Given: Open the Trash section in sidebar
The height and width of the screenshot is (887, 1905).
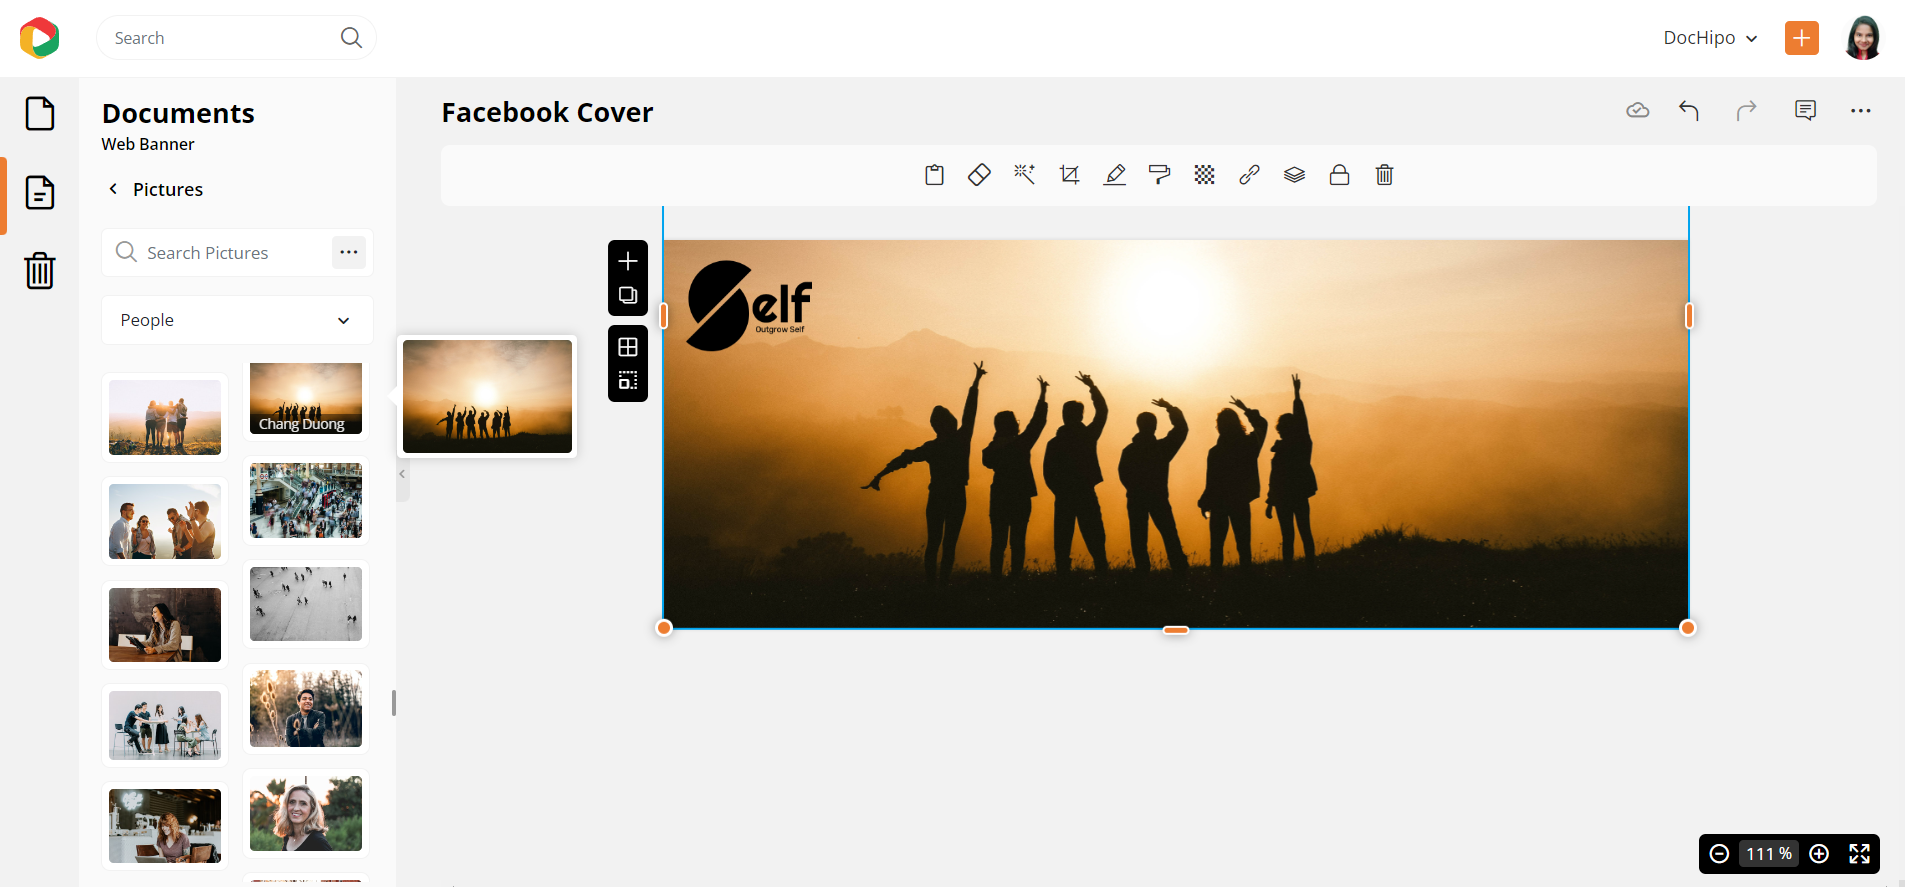Looking at the screenshot, I should coord(40,270).
